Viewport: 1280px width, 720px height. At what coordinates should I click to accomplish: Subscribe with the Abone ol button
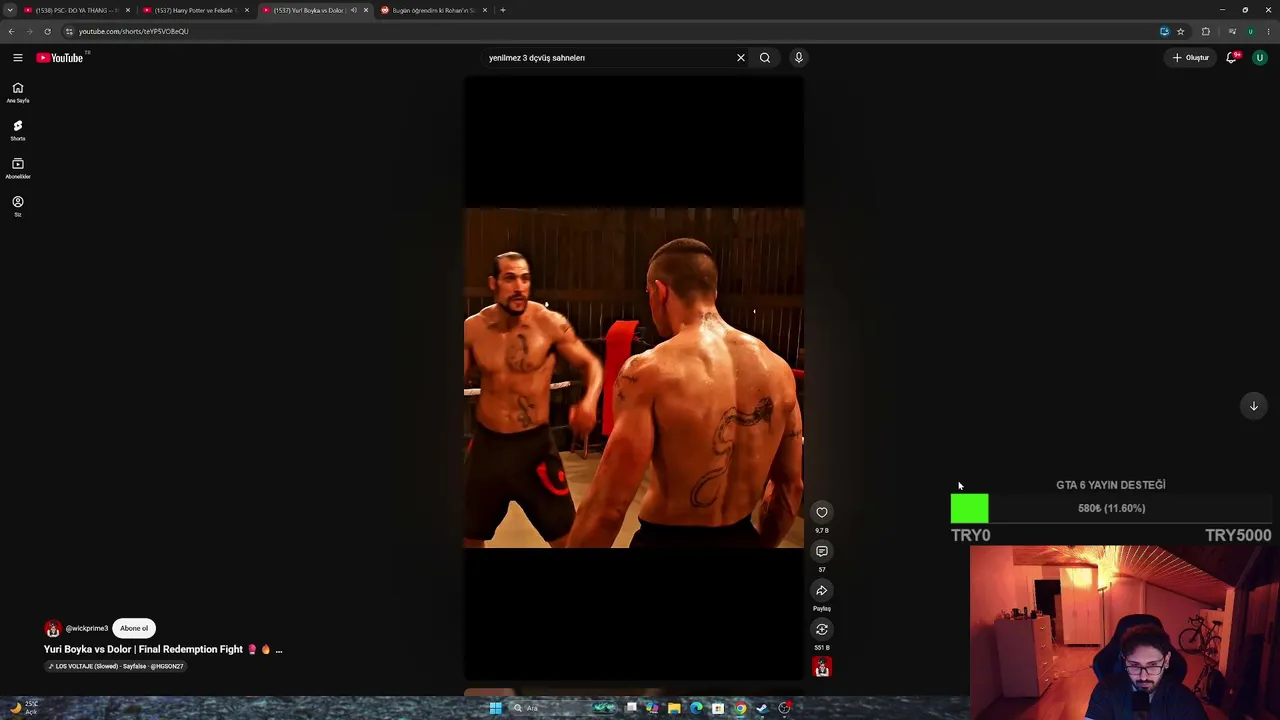tap(134, 628)
